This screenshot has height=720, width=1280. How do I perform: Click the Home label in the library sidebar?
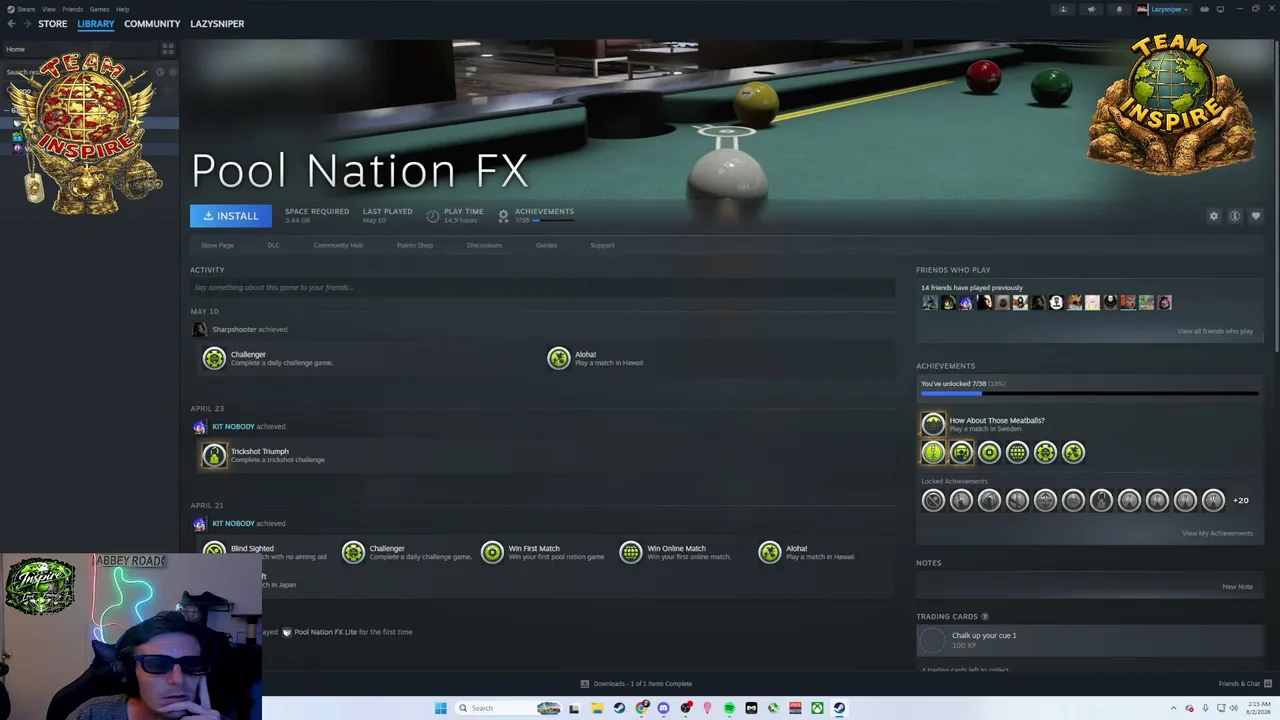tap(15, 49)
